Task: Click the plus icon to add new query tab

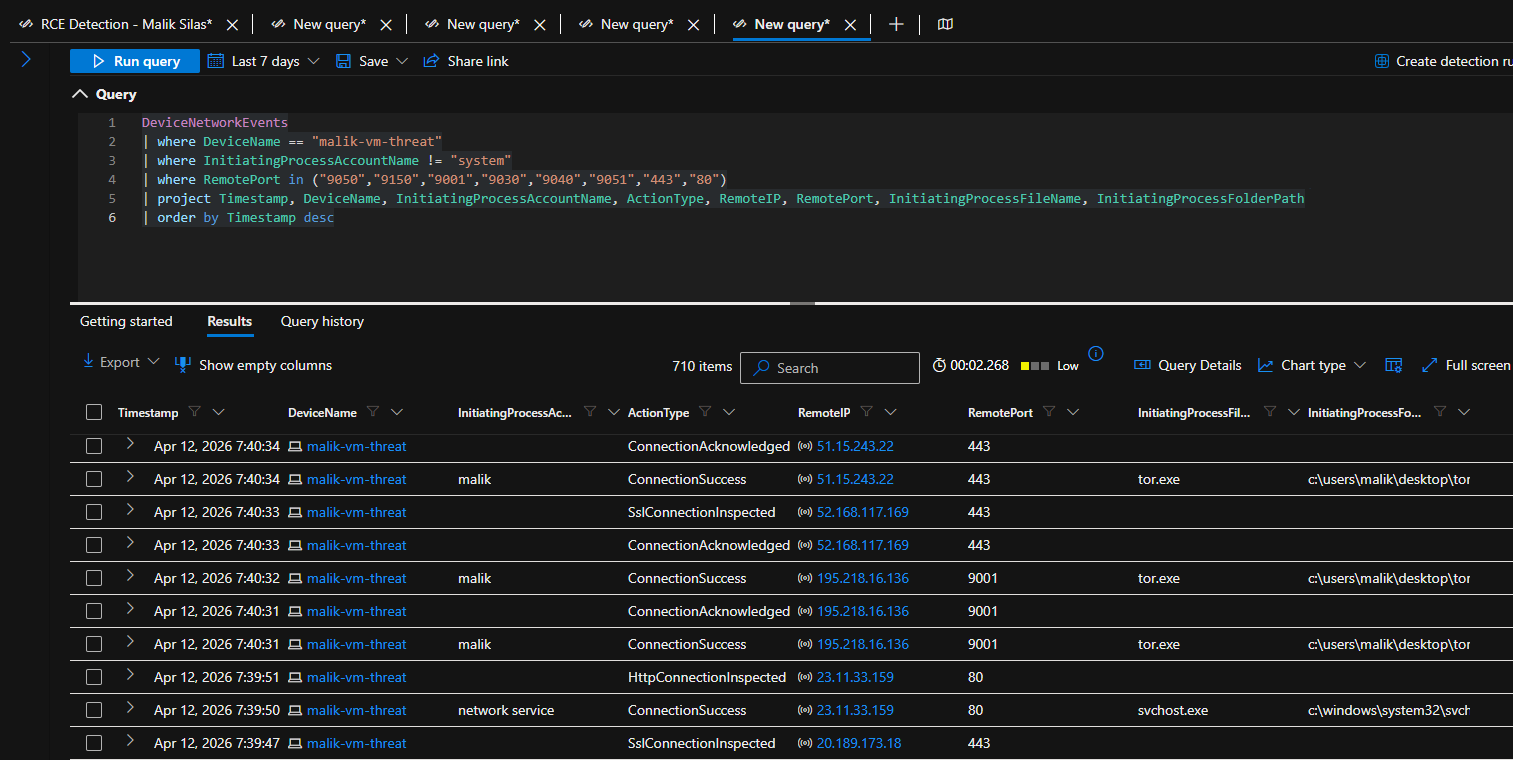Action: pyautogui.click(x=896, y=24)
